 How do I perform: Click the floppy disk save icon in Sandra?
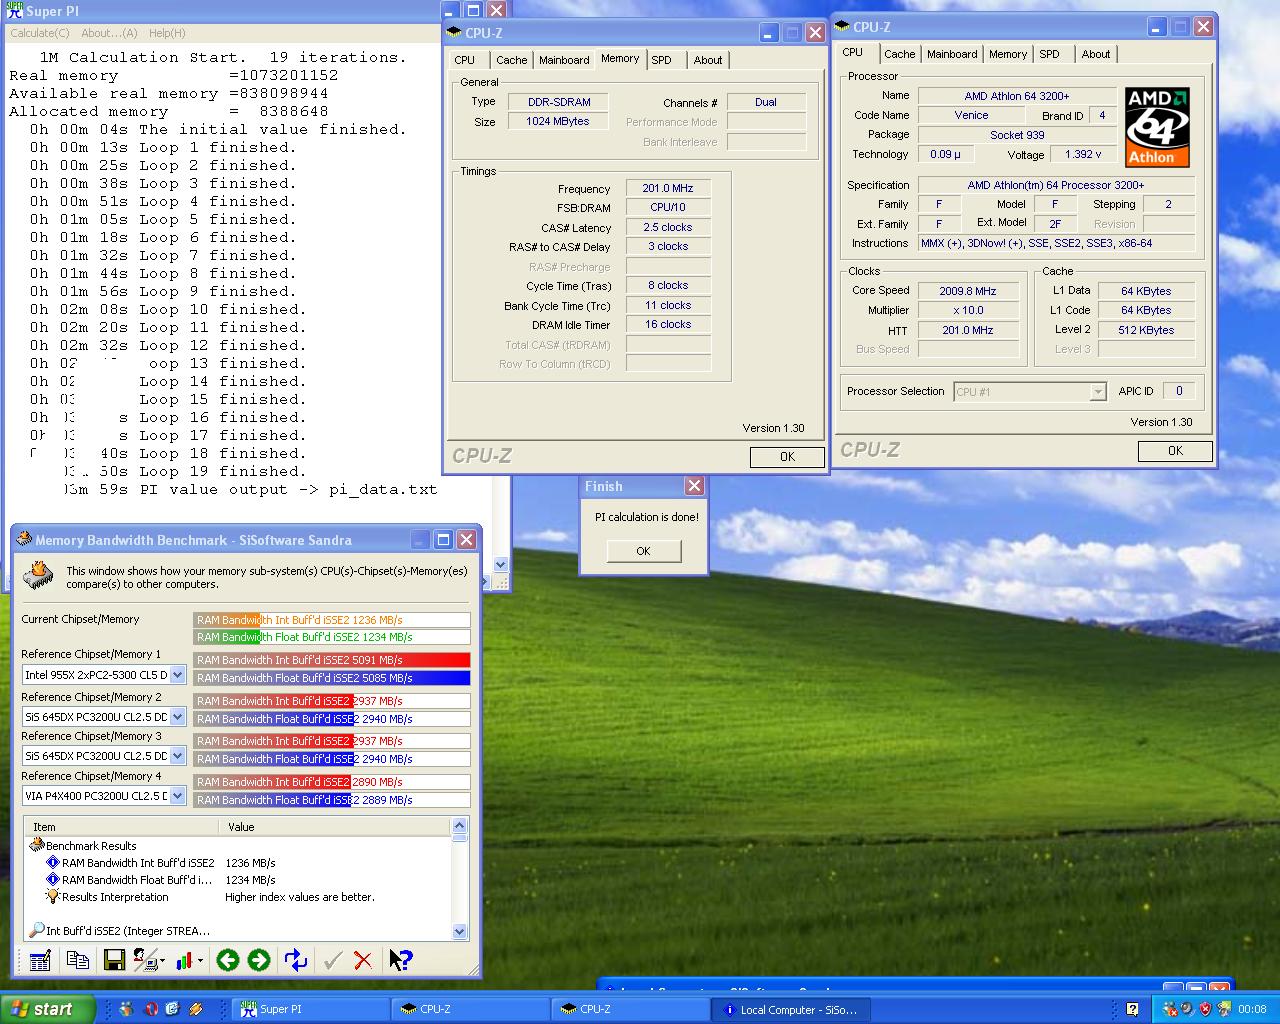pyautogui.click(x=114, y=961)
